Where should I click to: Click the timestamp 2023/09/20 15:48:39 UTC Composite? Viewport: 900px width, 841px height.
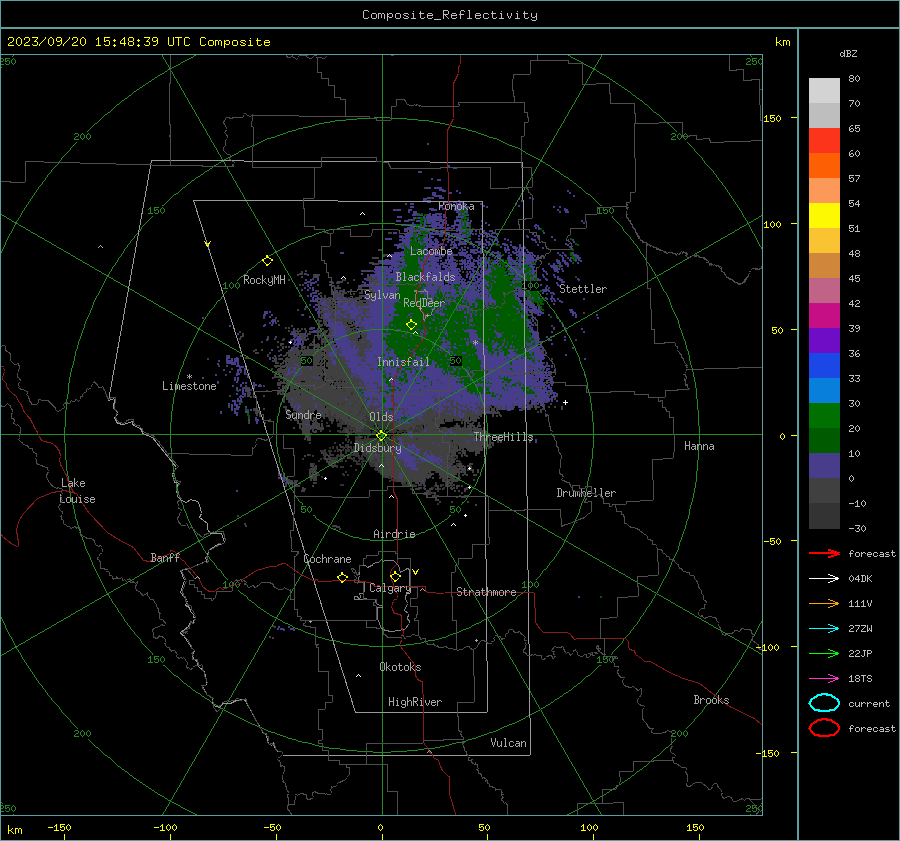pyautogui.click(x=138, y=42)
